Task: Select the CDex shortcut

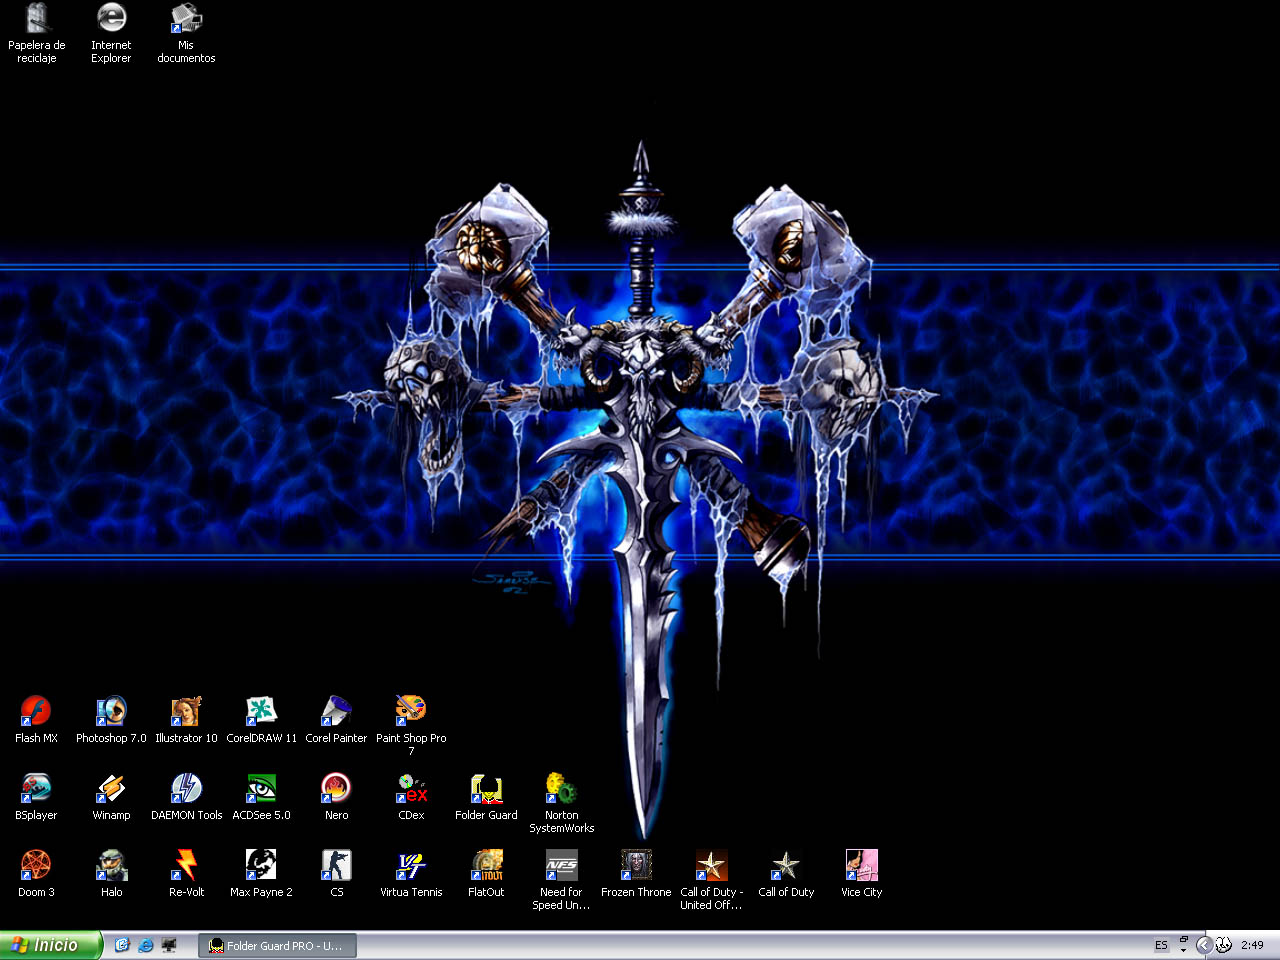Action: pos(411,796)
